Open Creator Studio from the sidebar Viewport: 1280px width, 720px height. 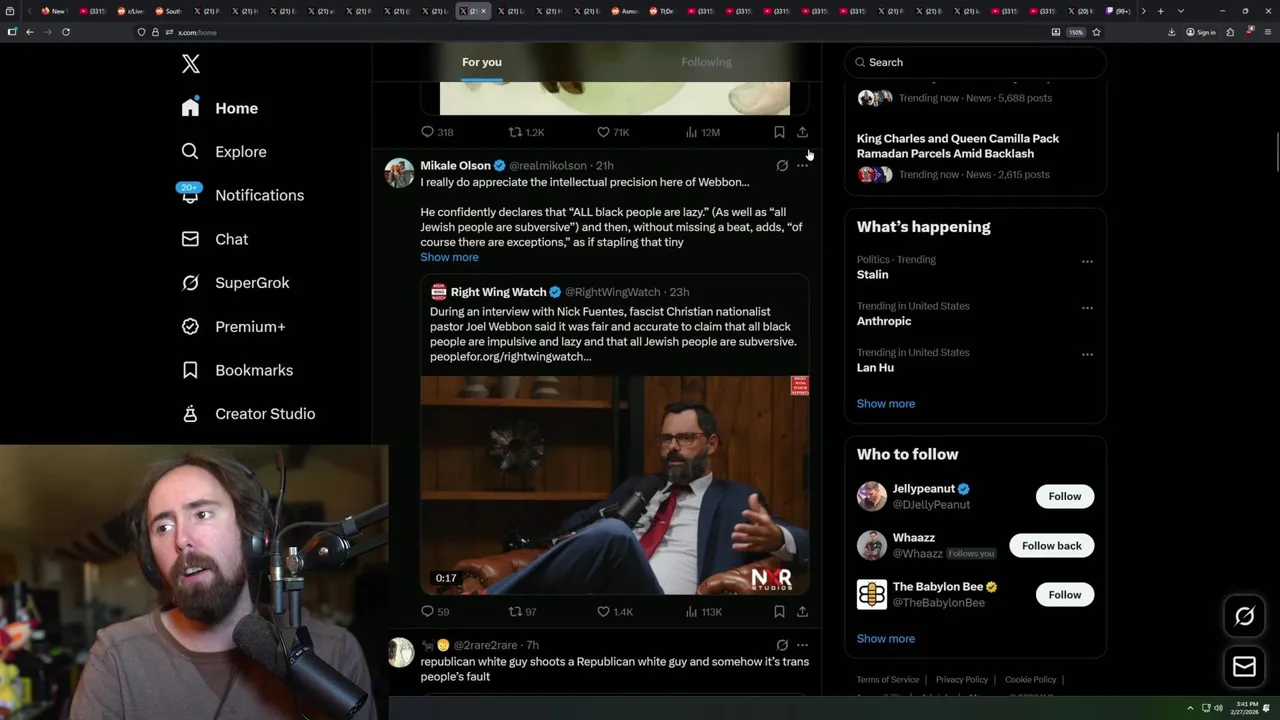pyautogui.click(x=248, y=414)
